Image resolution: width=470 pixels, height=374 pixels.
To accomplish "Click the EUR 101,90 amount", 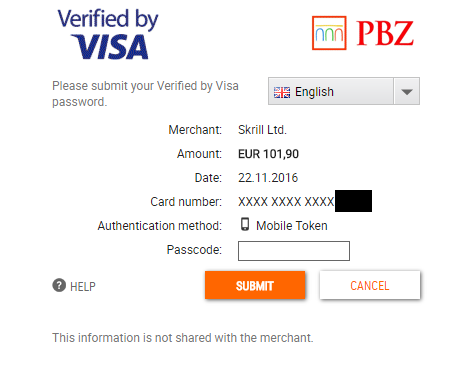I will pos(268,154).
